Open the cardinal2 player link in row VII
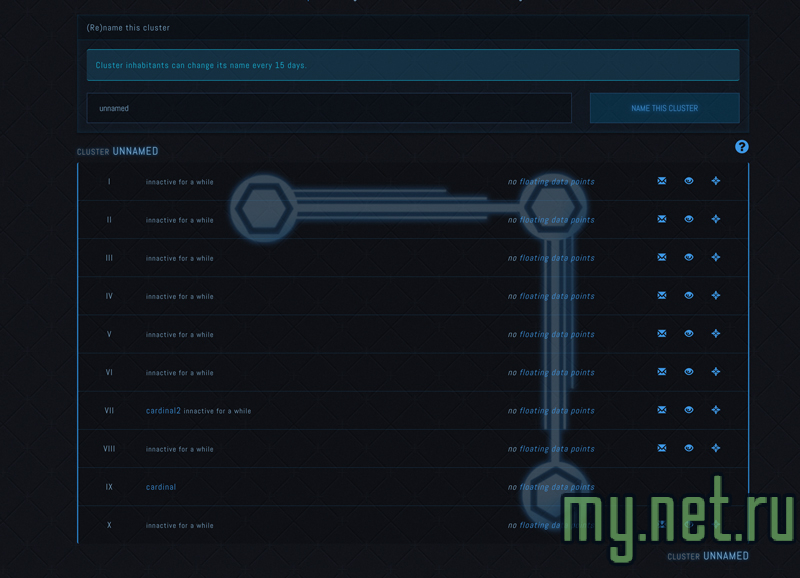 pyautogui.click(x=163, y=411)
